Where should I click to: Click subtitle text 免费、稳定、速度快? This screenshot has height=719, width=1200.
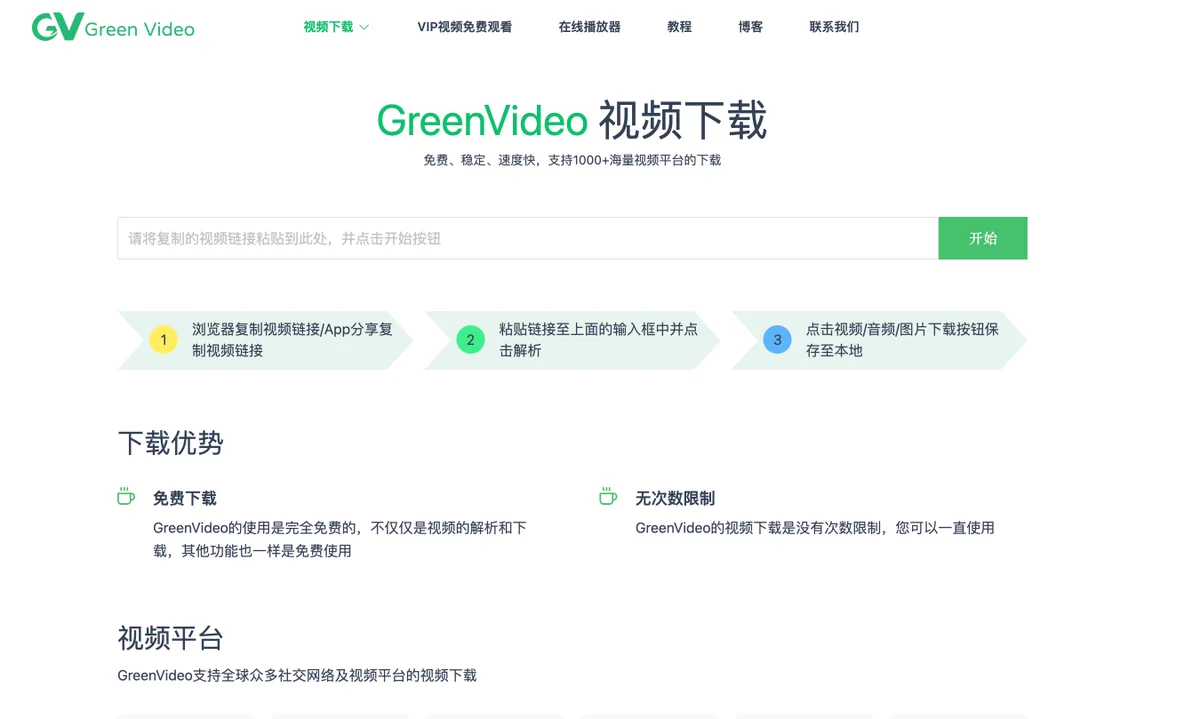click(x=483, y=160)
